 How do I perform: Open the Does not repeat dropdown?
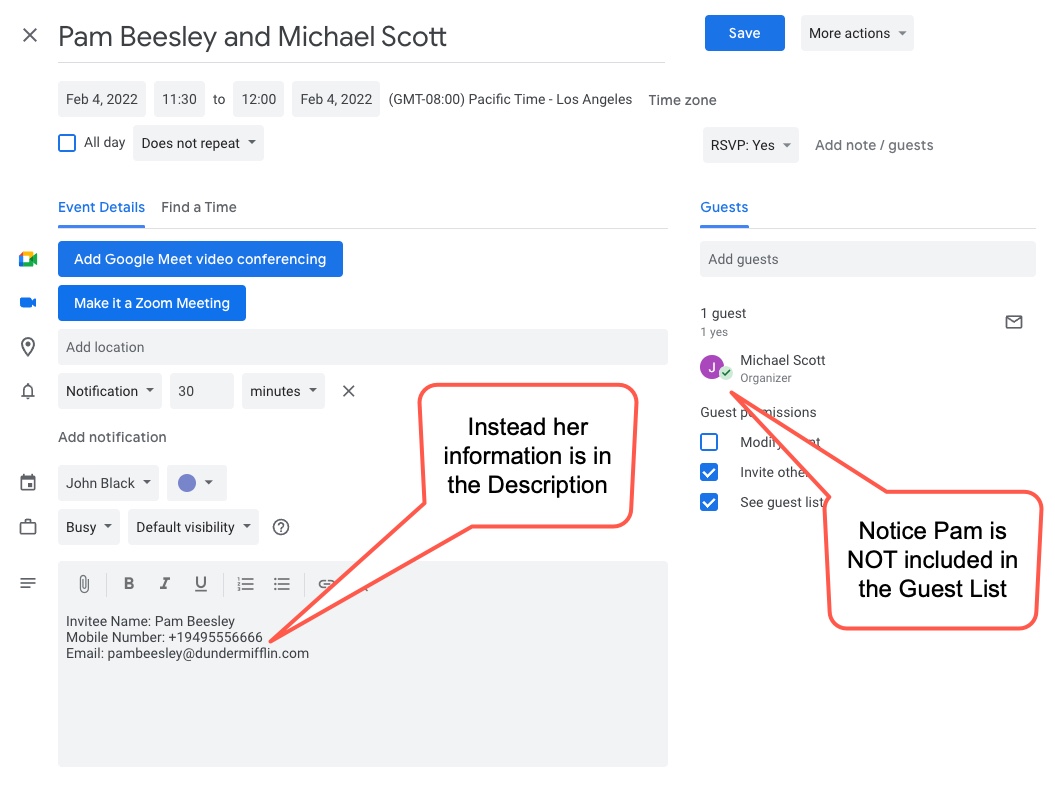coord(198,143)
